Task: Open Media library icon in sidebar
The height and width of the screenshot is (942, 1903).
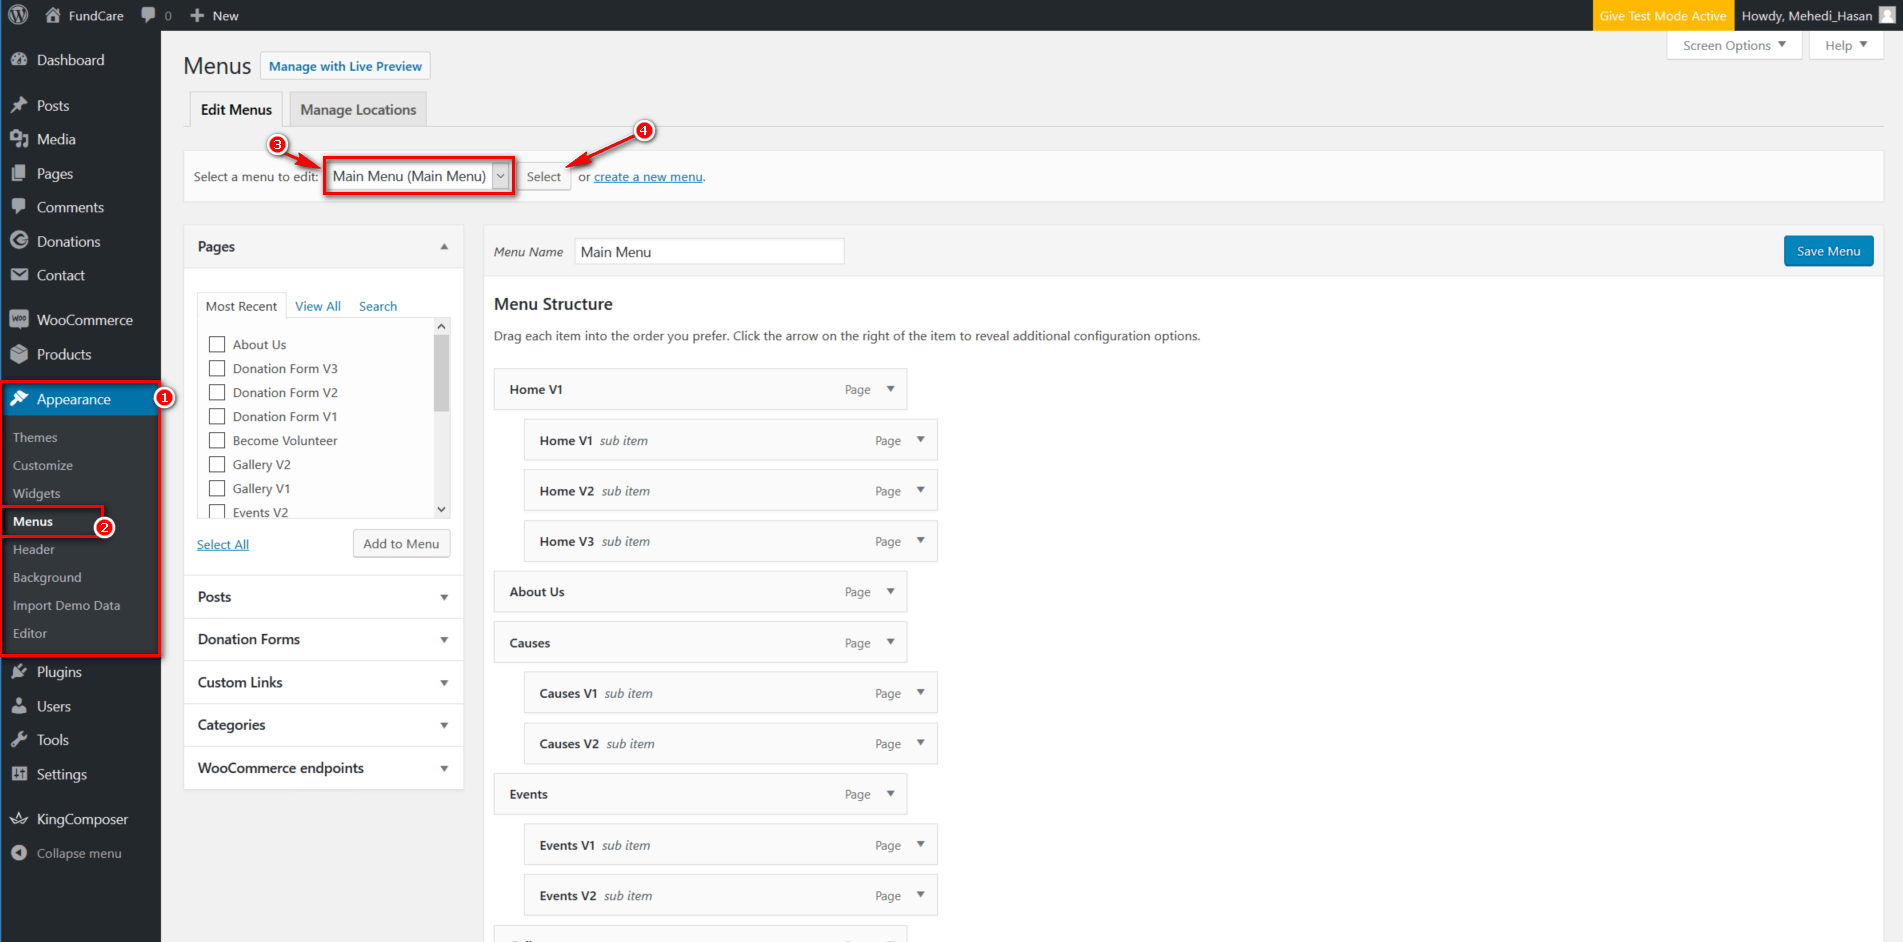Action: coord(19,139)
